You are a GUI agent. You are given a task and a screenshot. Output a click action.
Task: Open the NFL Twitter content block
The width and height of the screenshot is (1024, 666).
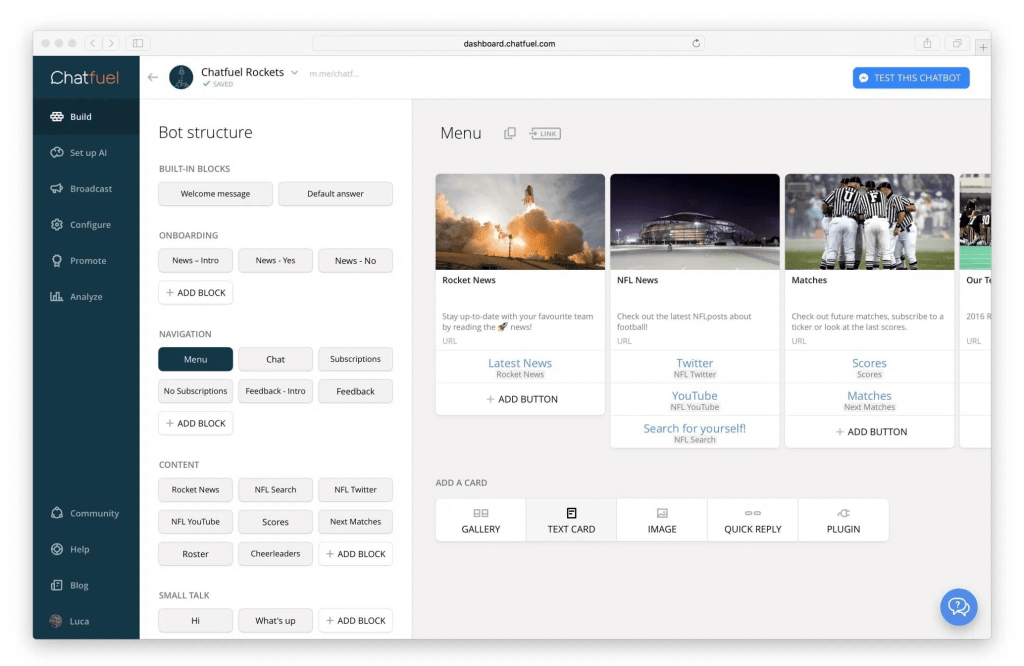[x=355, y=490]
